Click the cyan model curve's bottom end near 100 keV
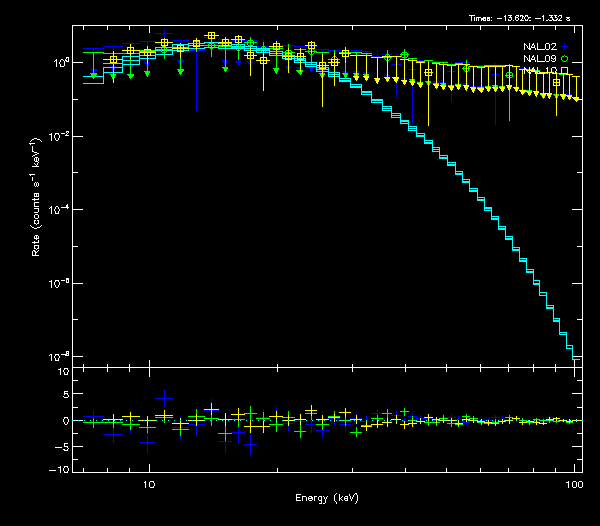The image size is (600, 526). tap(574, 355)
